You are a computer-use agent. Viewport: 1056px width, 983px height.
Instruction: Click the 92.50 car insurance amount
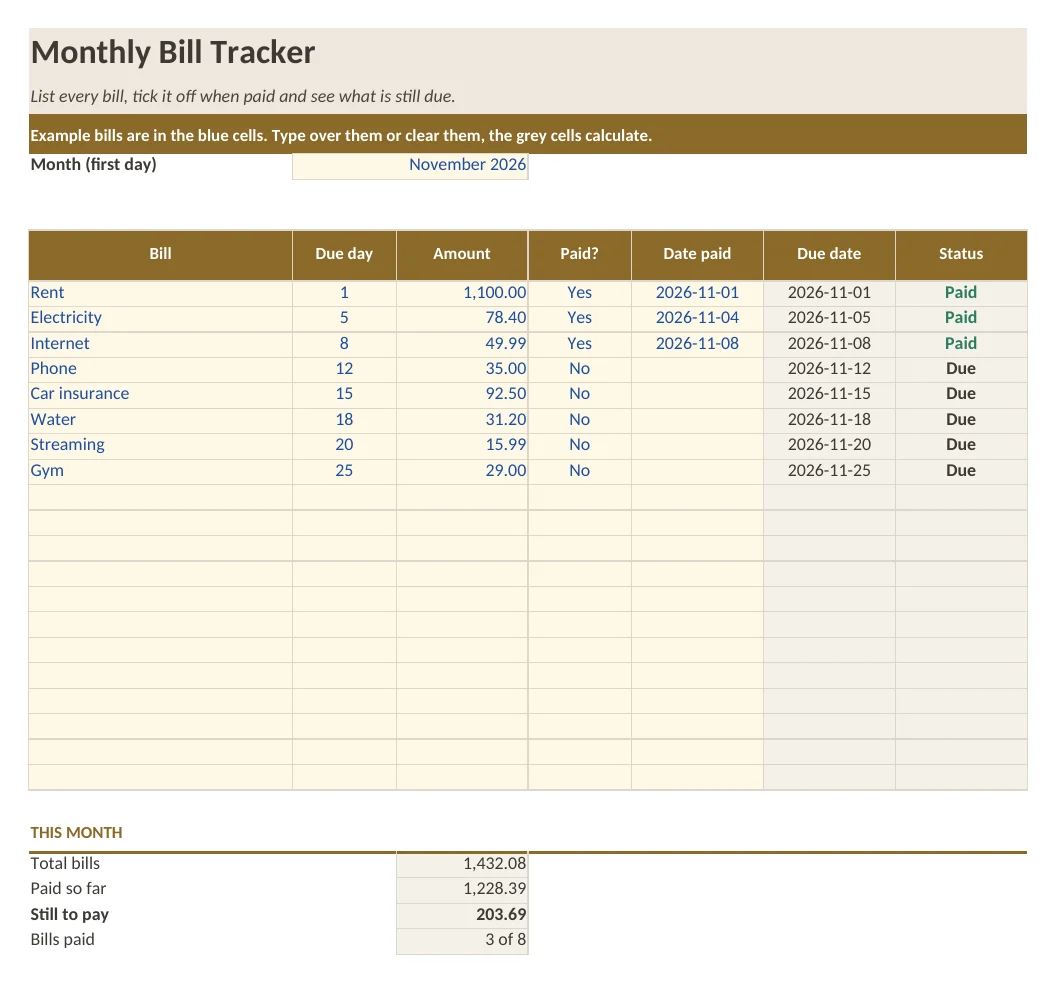[462, 395]
